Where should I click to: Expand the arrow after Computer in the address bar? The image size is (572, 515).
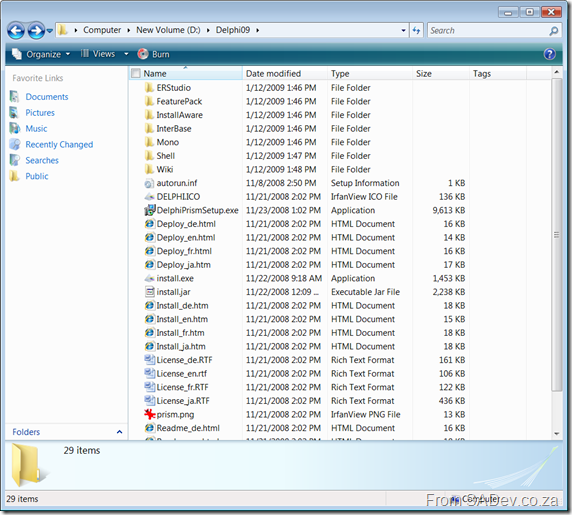click(129, 30)
